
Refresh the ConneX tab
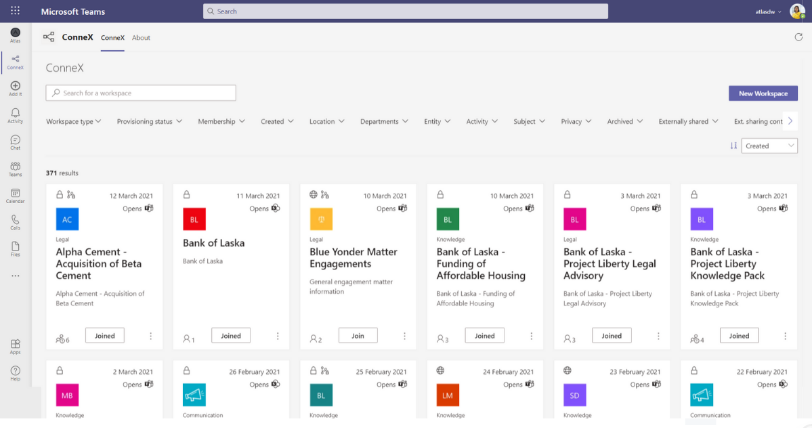(x=798, y=37)
